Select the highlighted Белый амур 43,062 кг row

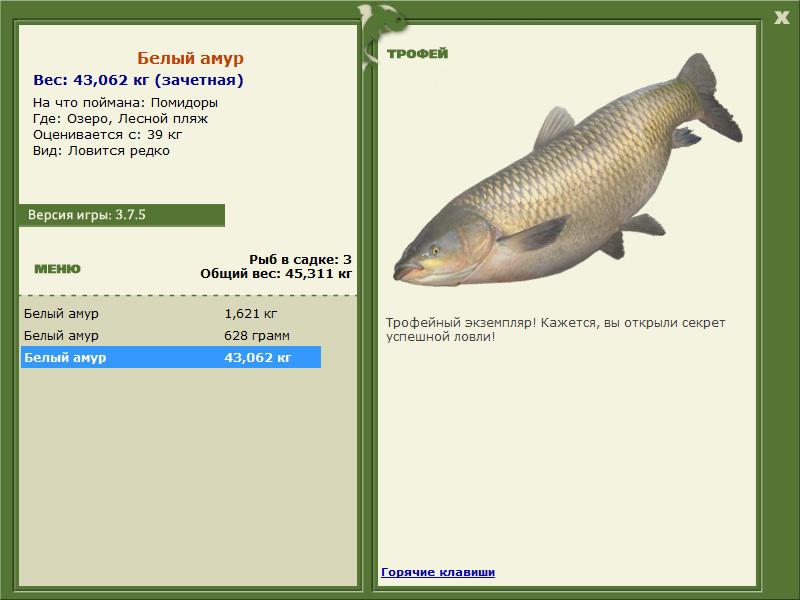[x=171, y=357]
